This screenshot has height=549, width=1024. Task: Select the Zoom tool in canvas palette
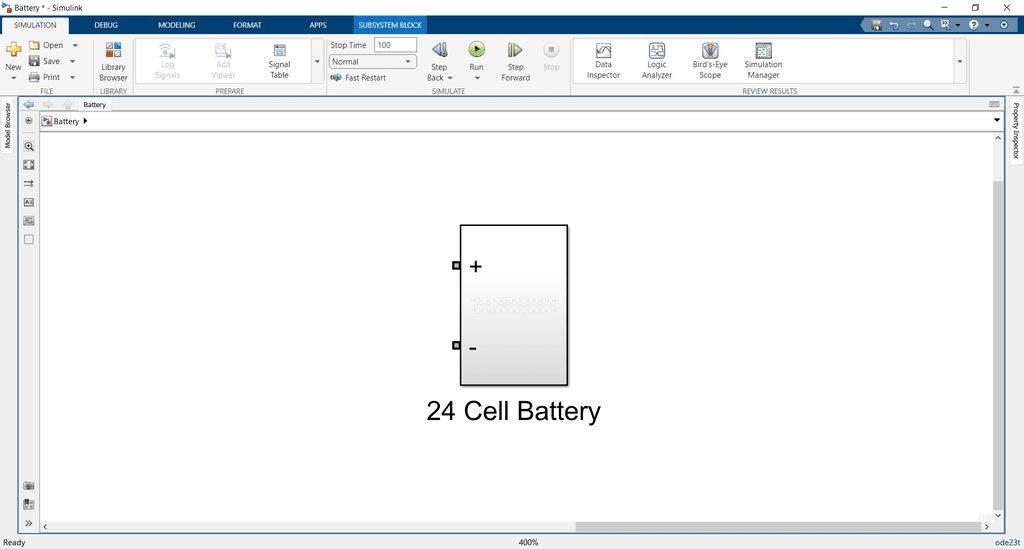tap(29, 146)
